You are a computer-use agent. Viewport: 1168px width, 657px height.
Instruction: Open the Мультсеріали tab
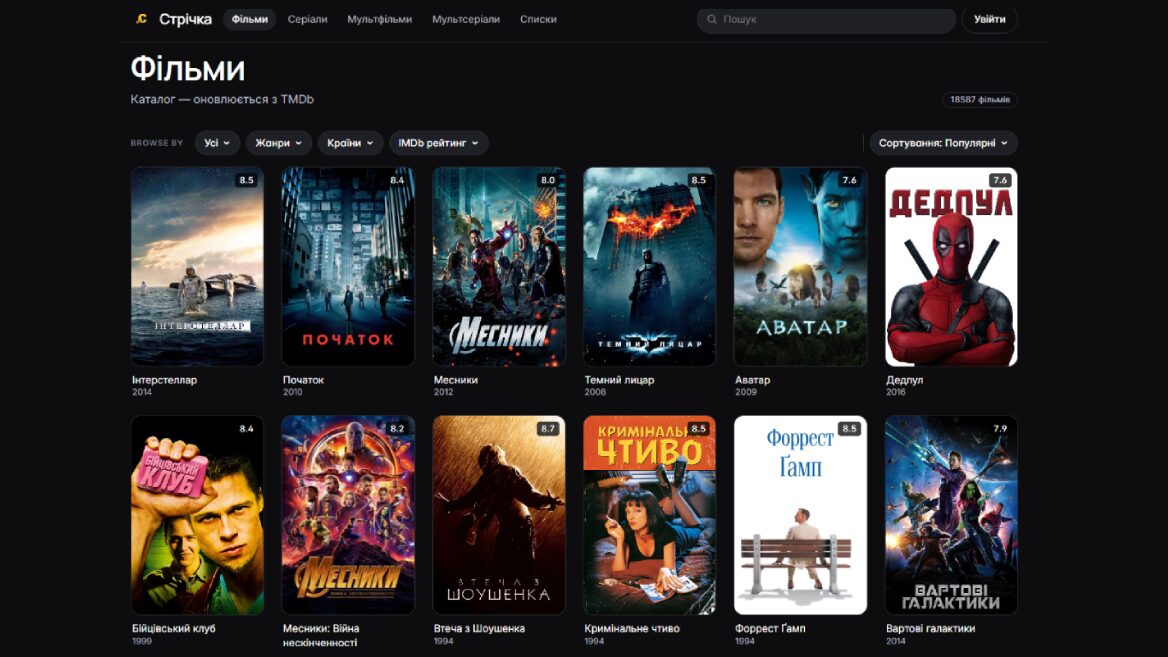(x=466, y=19)
